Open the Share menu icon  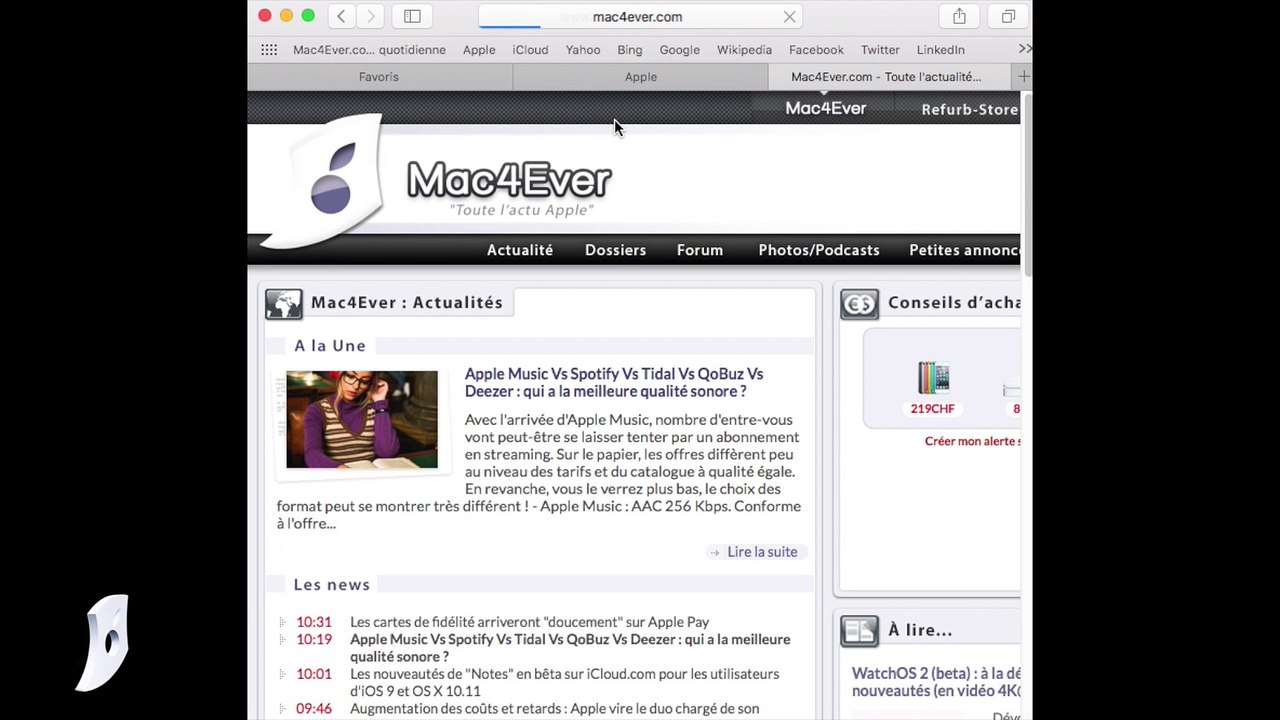point(959,16)
